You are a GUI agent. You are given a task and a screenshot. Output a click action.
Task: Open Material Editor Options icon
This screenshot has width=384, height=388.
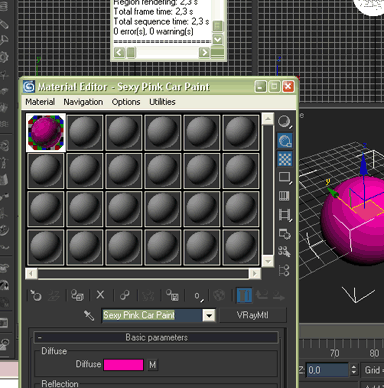[284, 233]
